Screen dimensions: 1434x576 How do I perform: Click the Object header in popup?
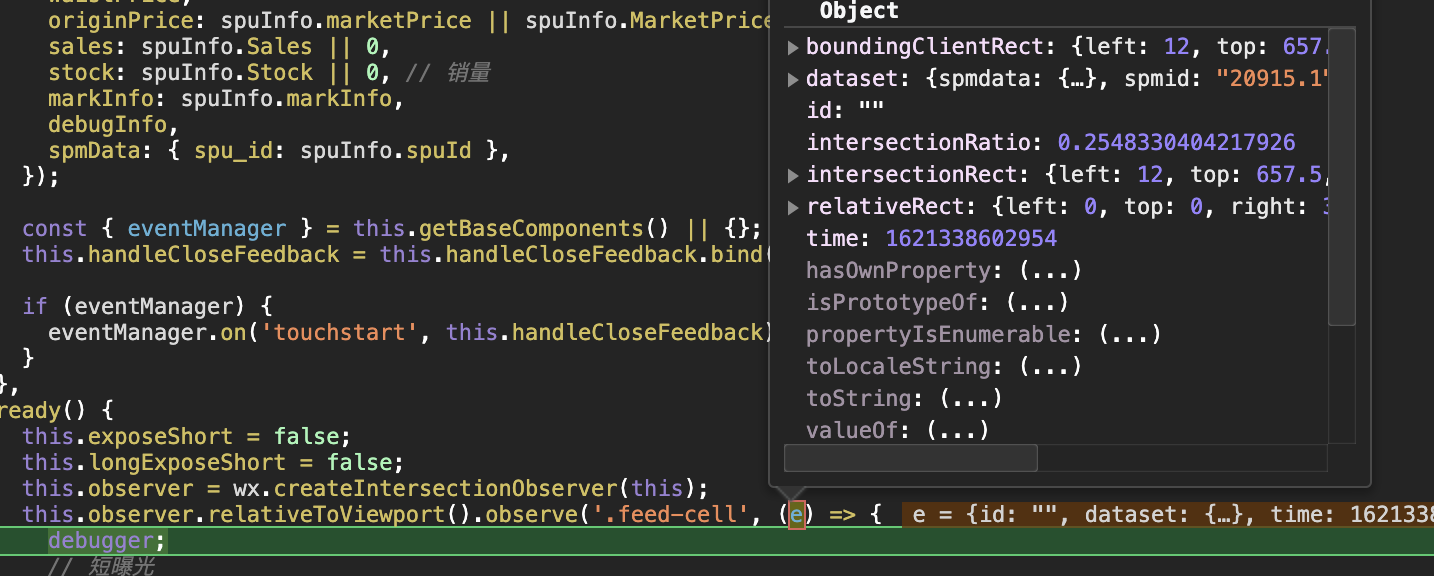[859, 11]
